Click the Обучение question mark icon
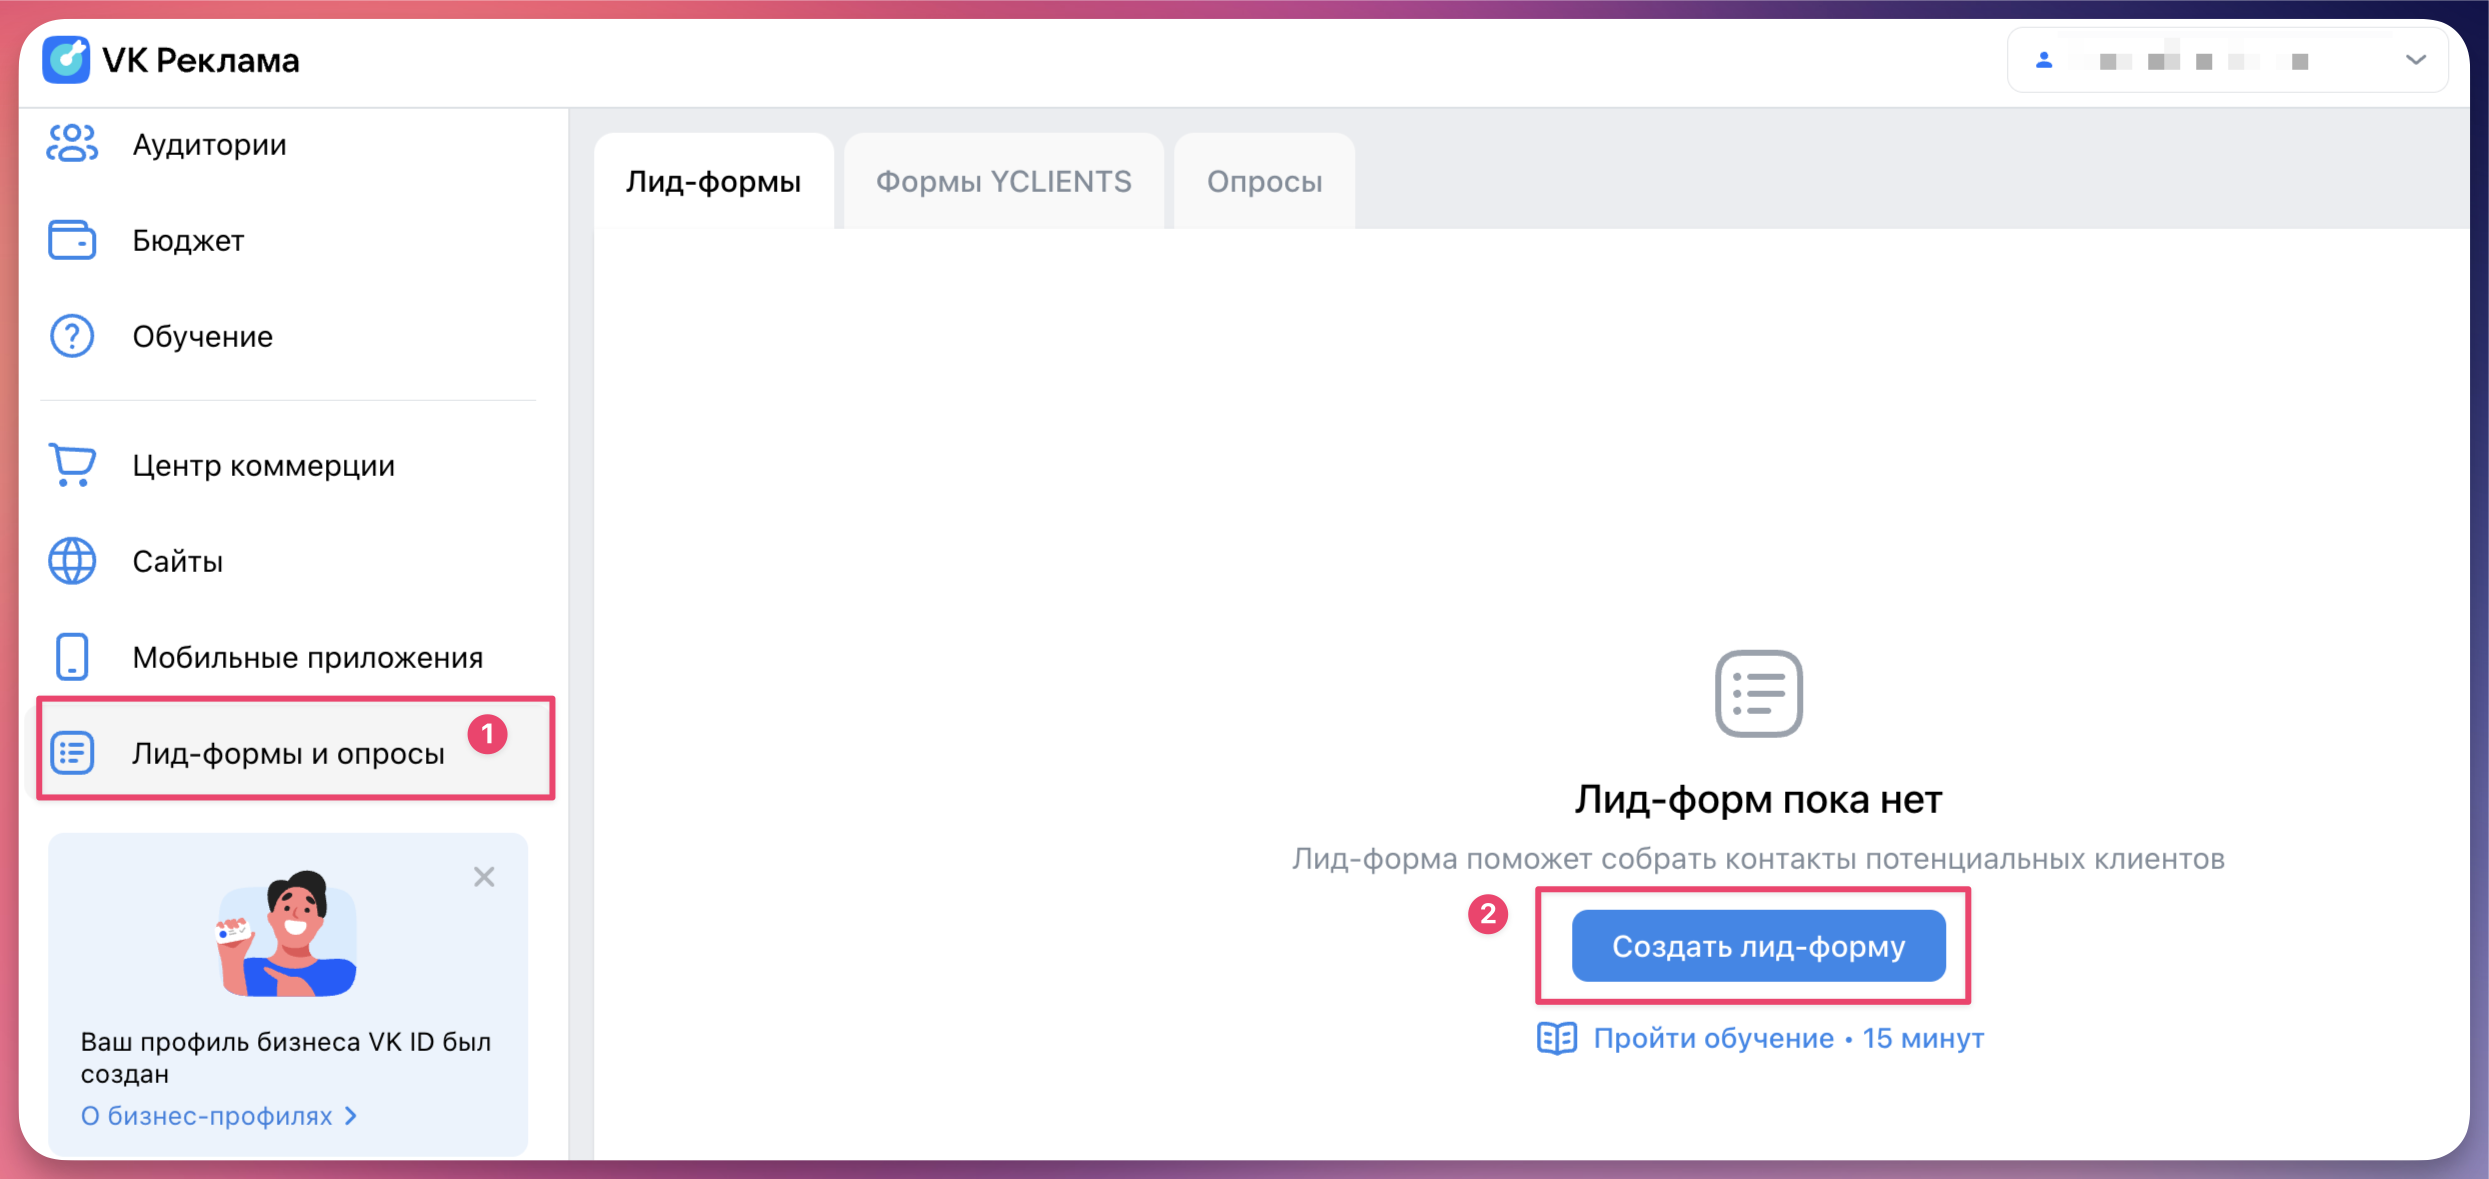Viewport: 2489px width, 1179px height. pyautogui.click(x=72, y=336)
